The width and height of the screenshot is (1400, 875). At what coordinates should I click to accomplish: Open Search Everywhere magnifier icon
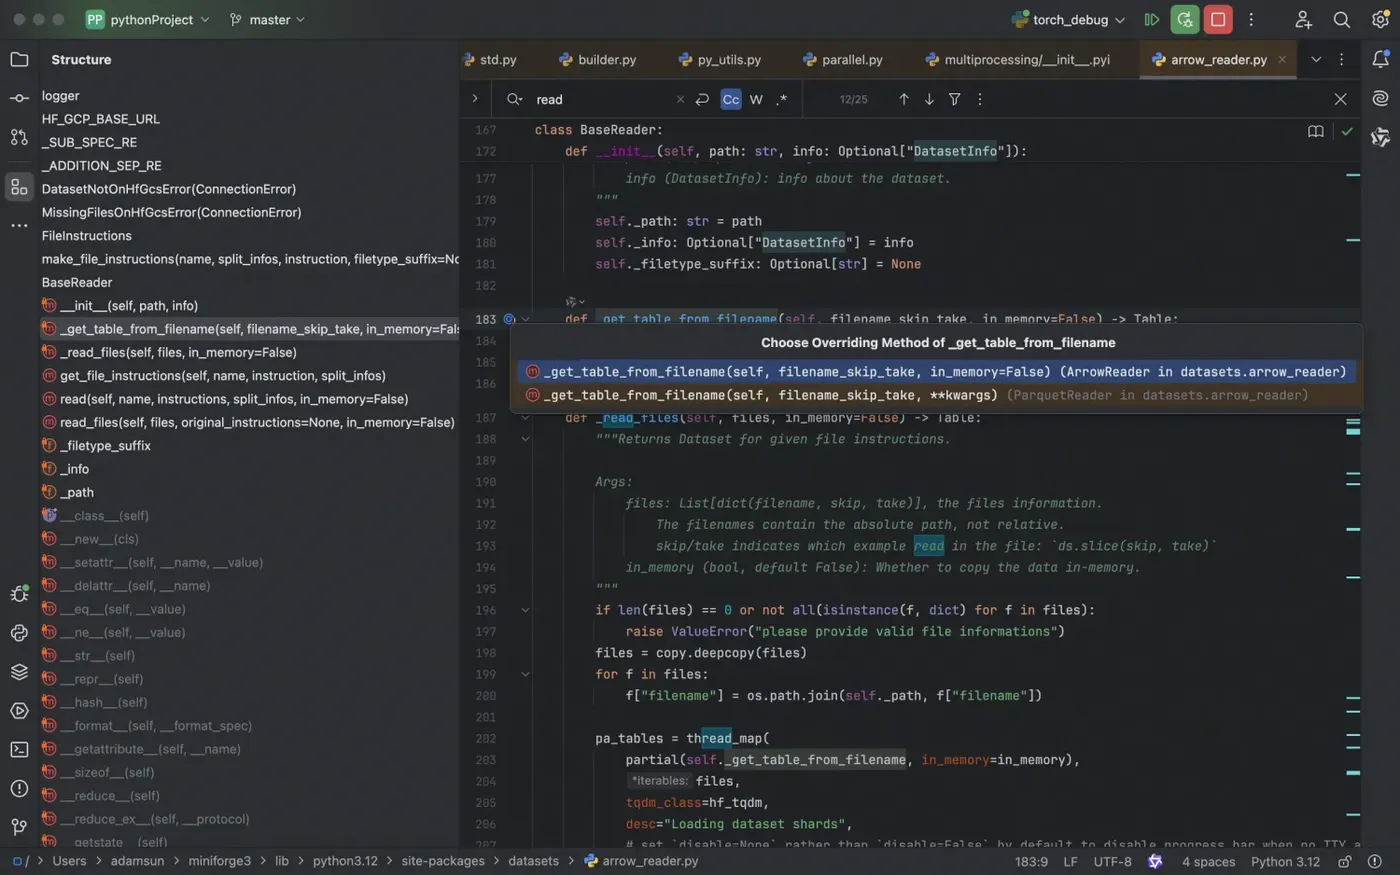1342,20
